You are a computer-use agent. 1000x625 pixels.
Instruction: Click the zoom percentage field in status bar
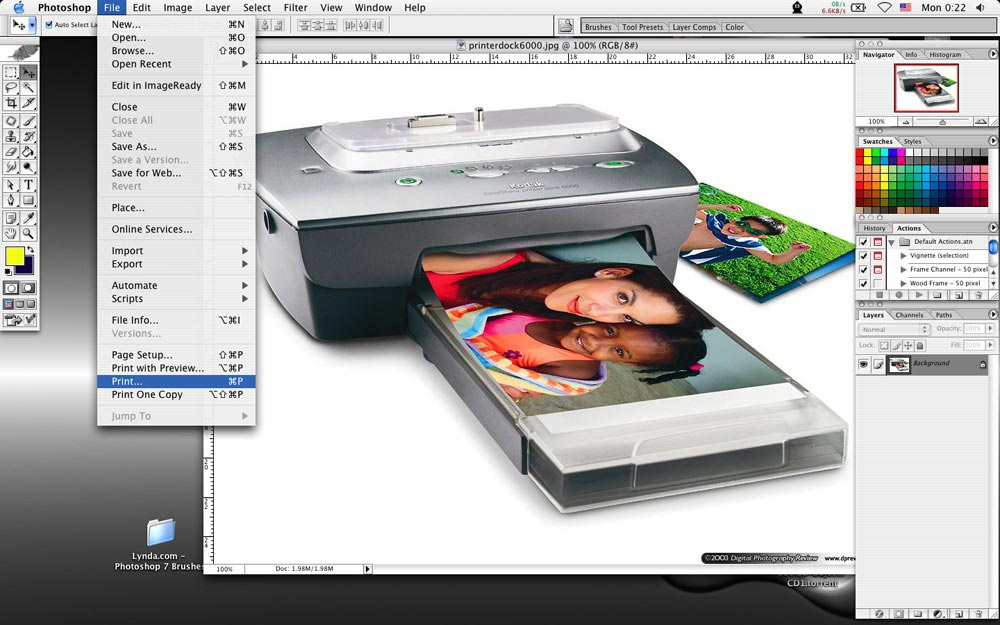click(x=224, y=569)
